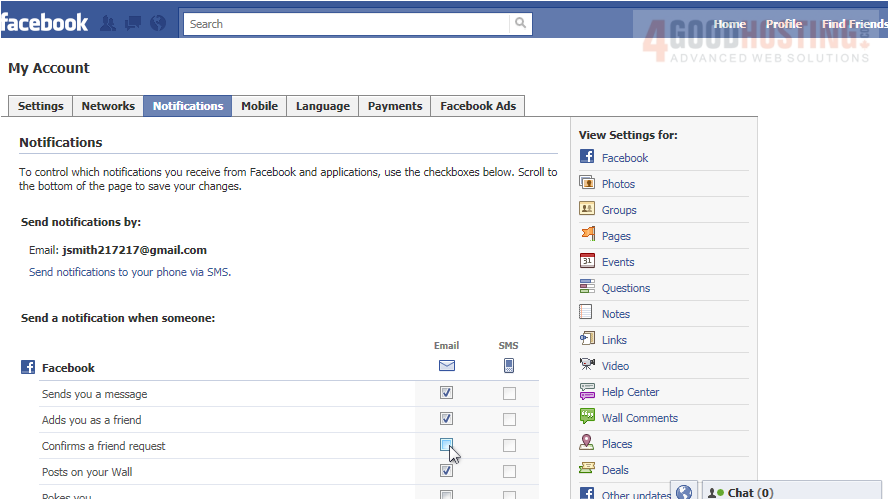Click Send notifications to your phone via SMS
The image size is (889, 500).
(129, 272)
